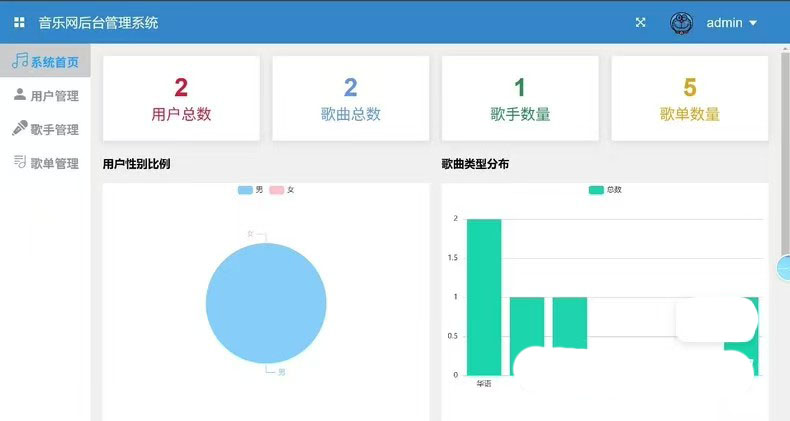Click the 华语 bar in song type chart
Screen dimensions: 790x421
(484, 296)
